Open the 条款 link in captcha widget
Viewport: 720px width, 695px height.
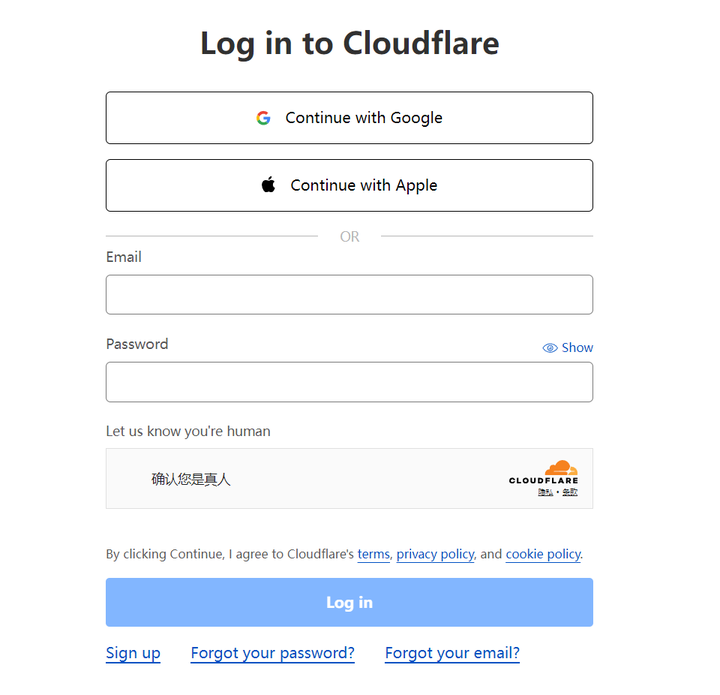570,493
